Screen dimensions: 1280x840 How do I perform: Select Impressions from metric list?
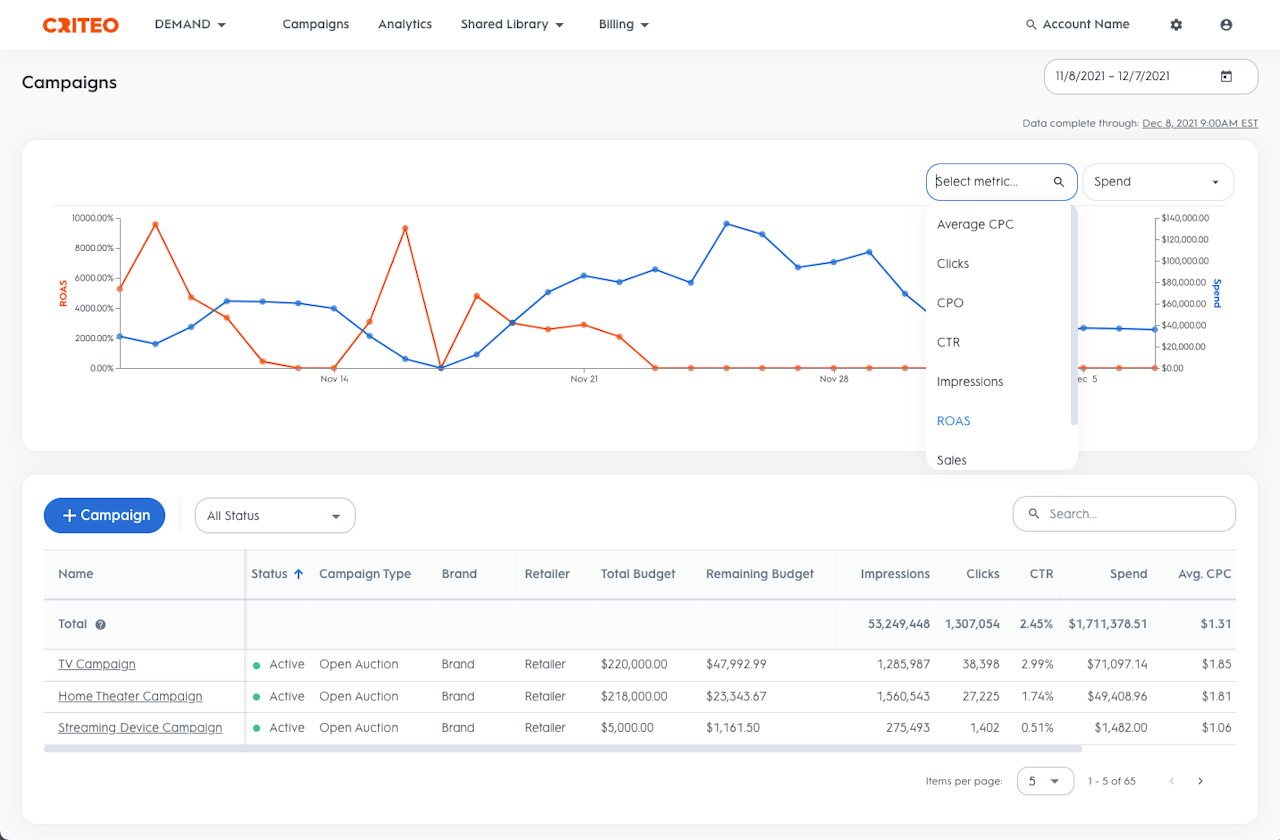969,382
